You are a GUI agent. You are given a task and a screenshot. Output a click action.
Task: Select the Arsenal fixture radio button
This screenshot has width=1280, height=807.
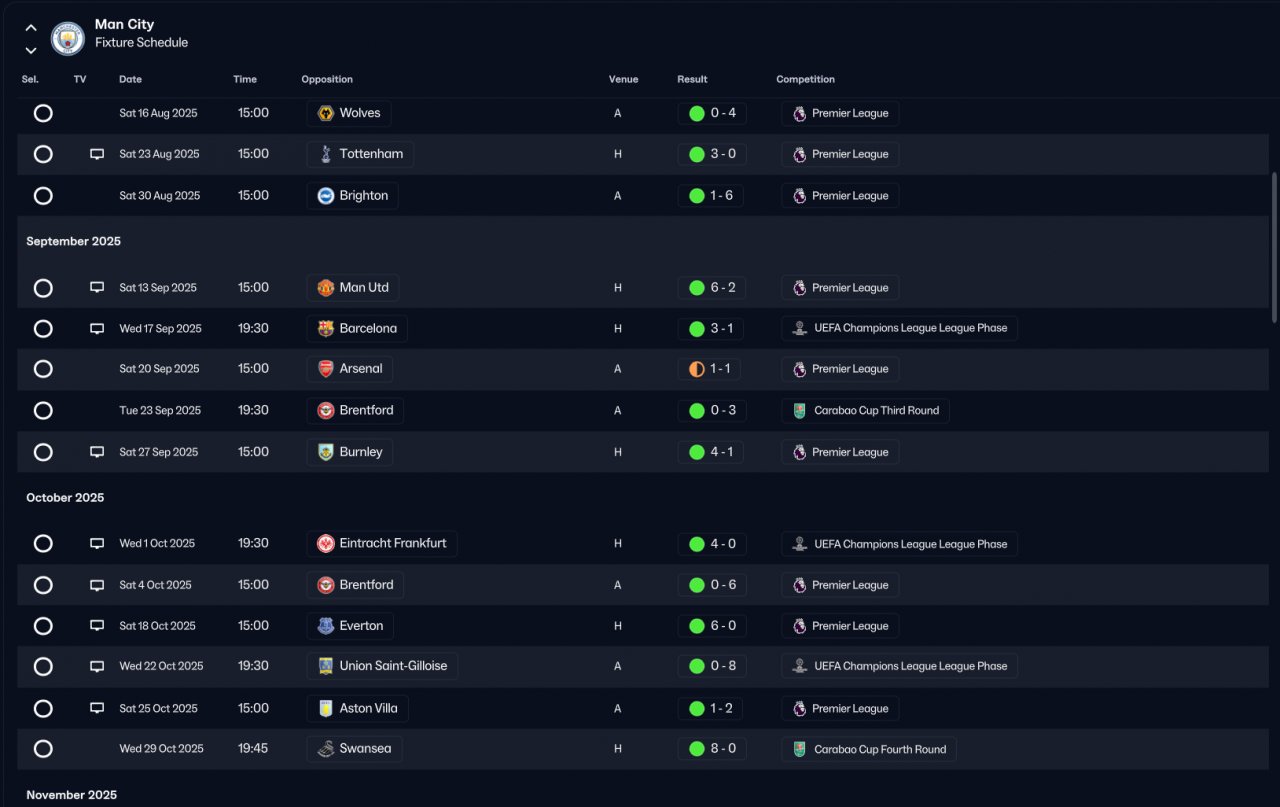[43, 369]
